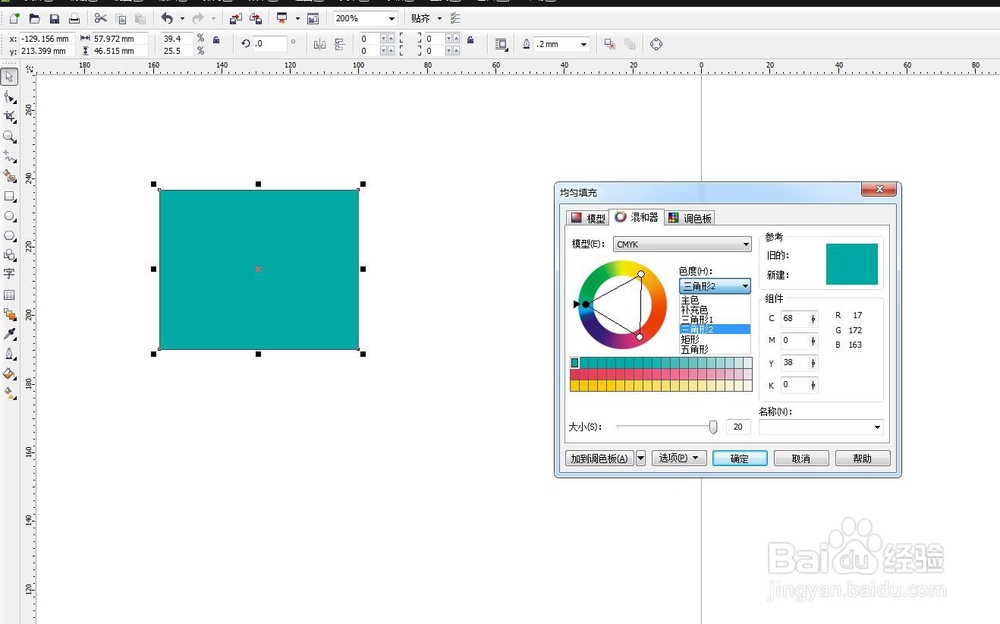
Task: Expand the 贴齐 snap dropdown
Action: [x=439, y=19]
